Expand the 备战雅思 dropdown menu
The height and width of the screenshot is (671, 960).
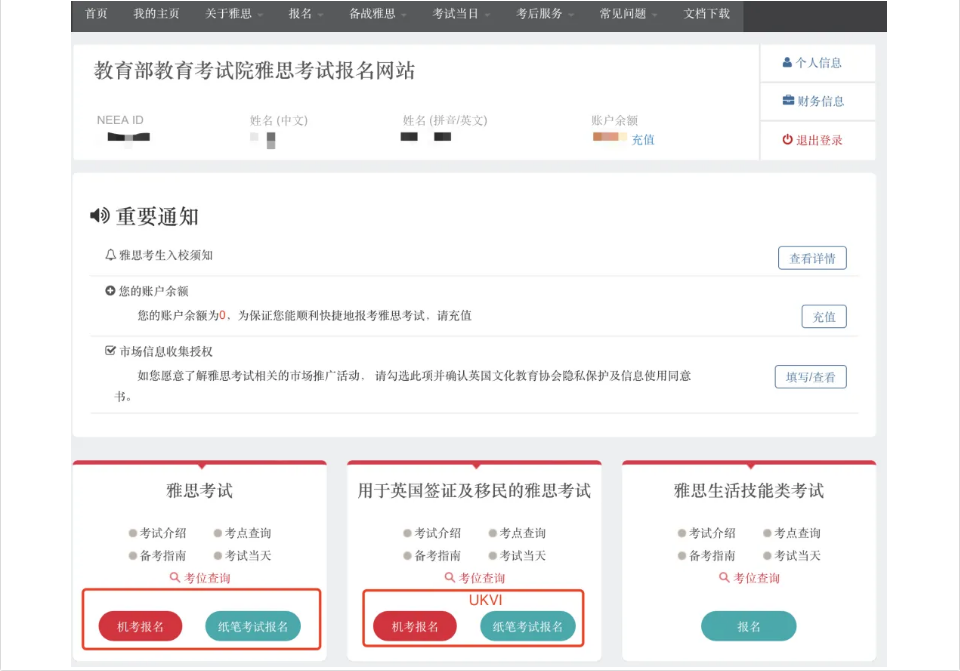coord(378,13)
